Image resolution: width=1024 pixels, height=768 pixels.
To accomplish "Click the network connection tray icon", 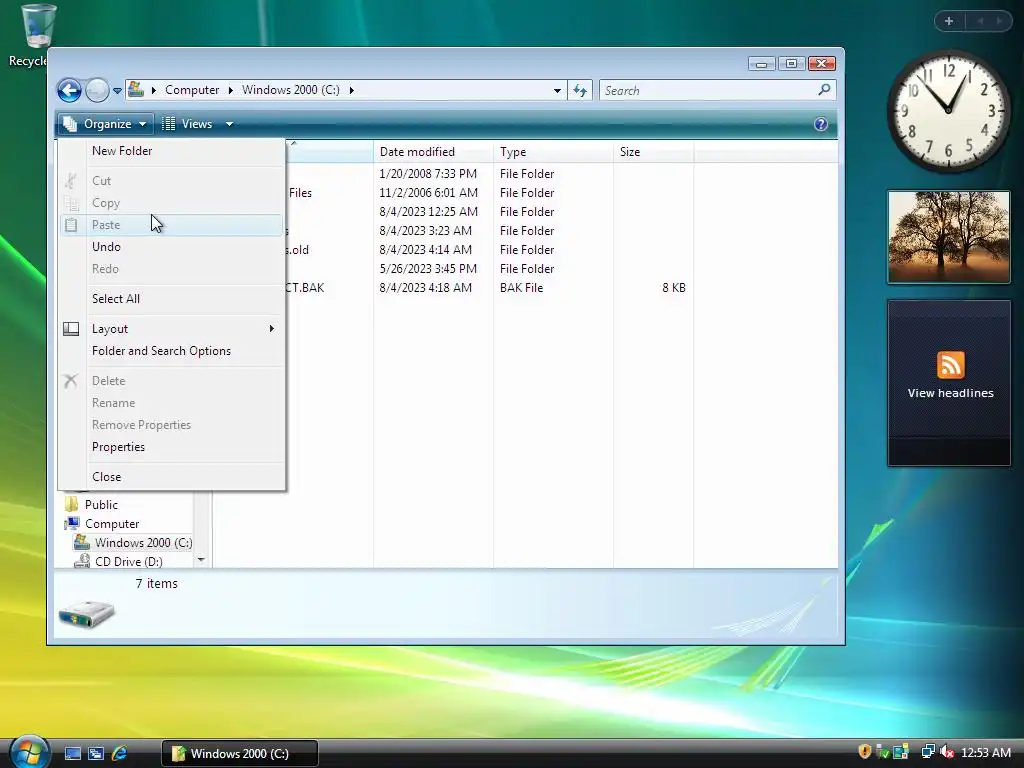I will (927, 752).
